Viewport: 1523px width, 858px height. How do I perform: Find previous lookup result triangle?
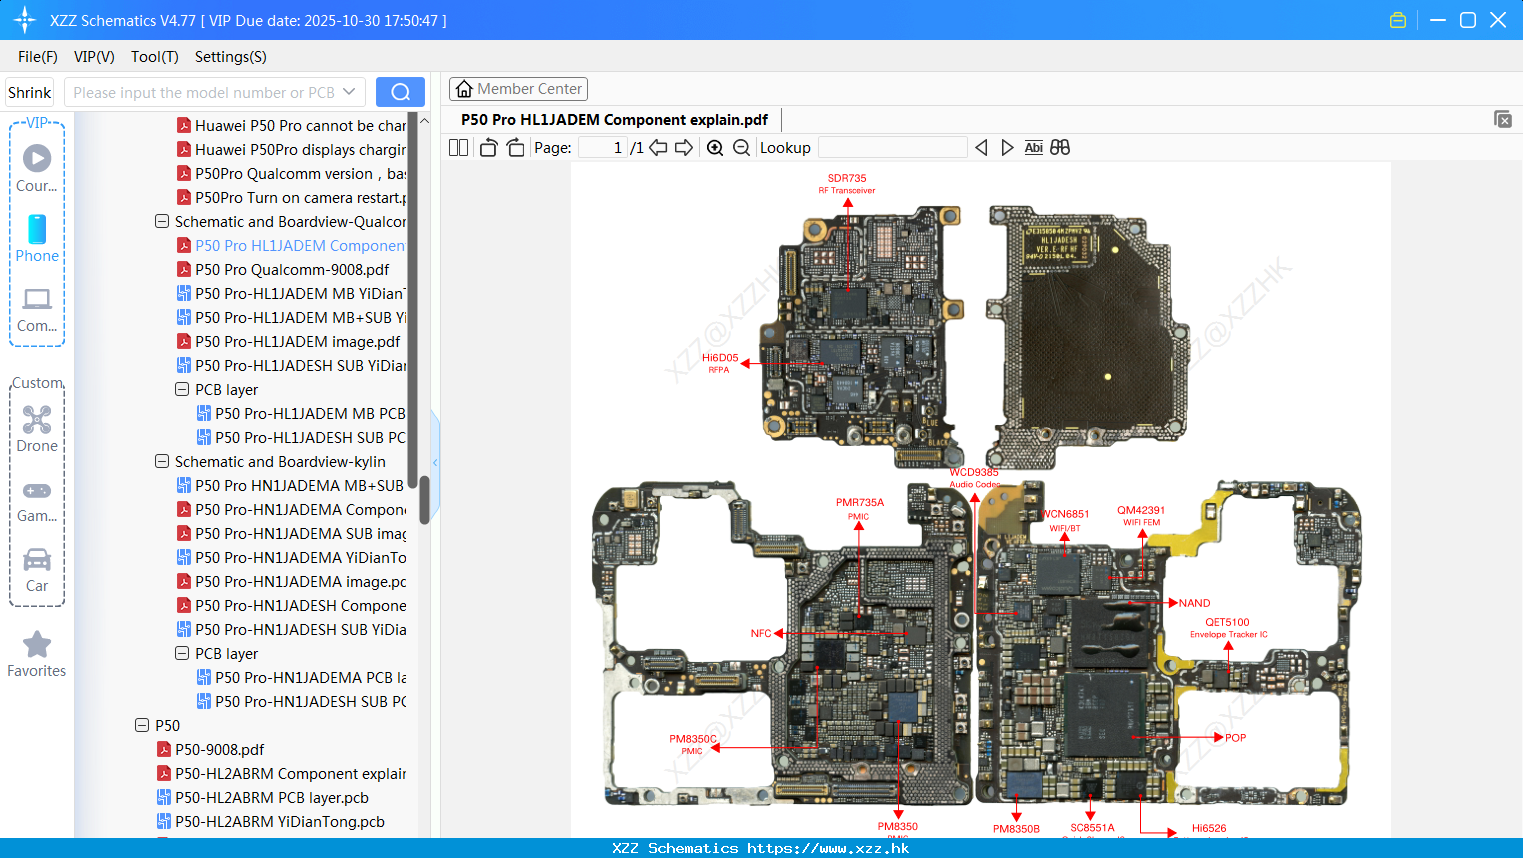point(981,148)
